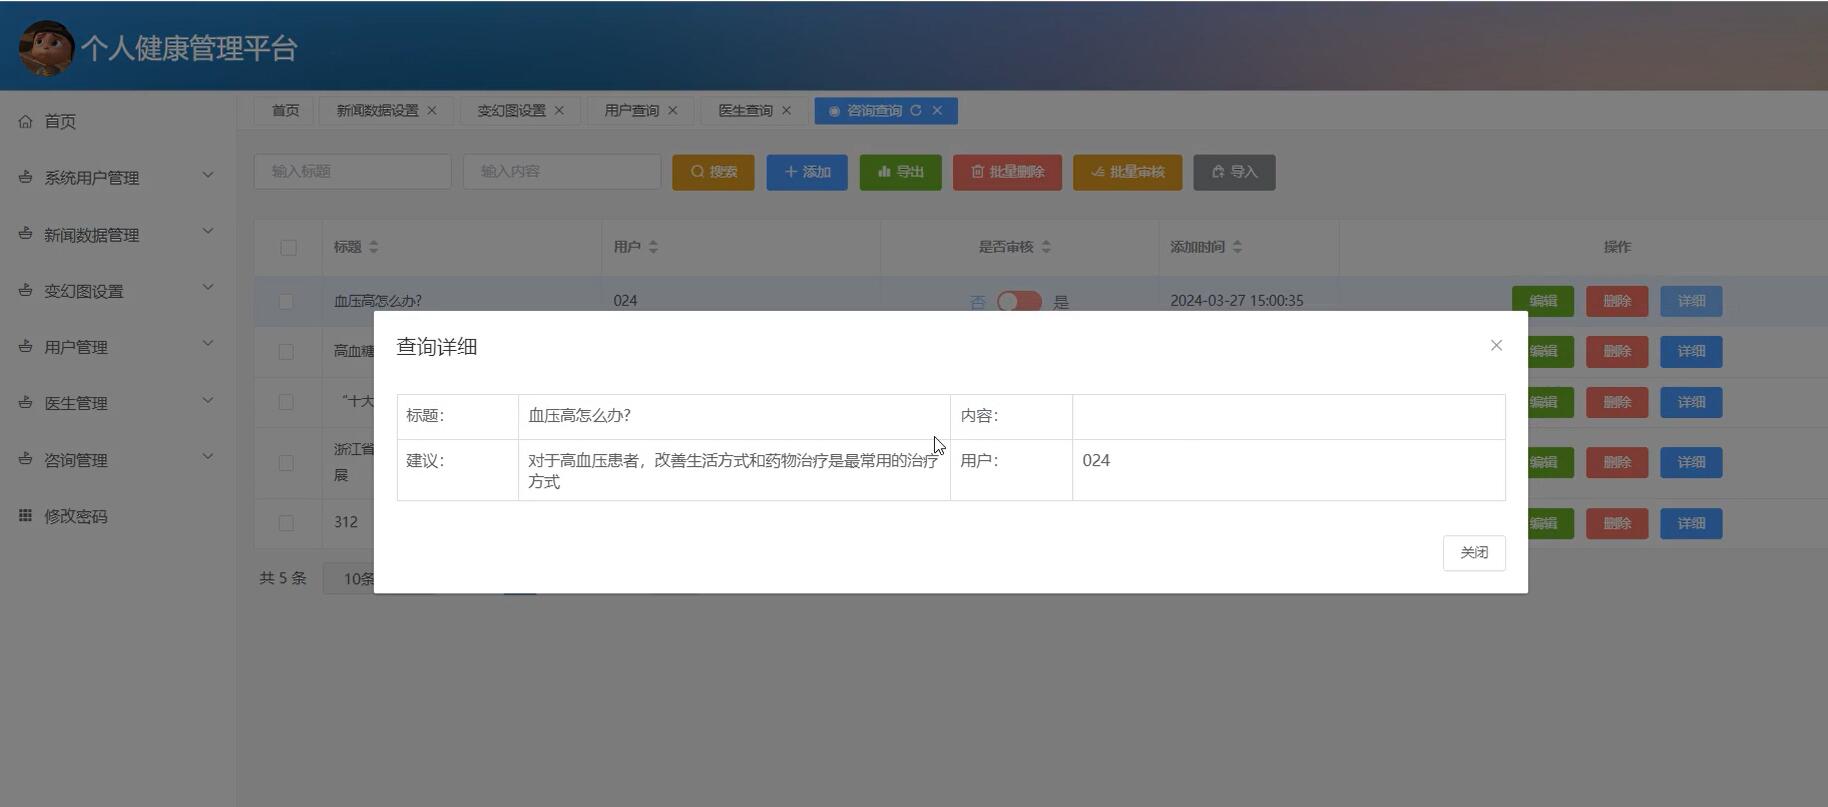
Task: Check the checkbox for the 高血糖 row
Action: 286,352
